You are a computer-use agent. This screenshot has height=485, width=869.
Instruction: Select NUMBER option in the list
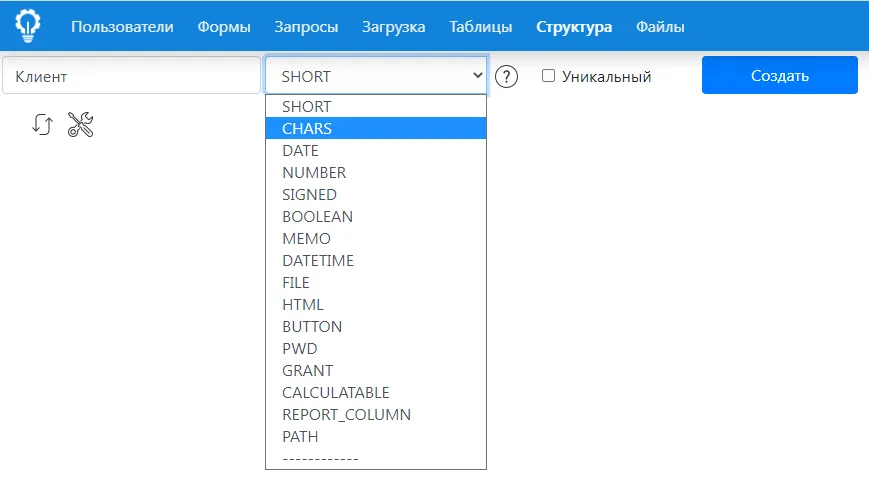click(x=376, y=172)
